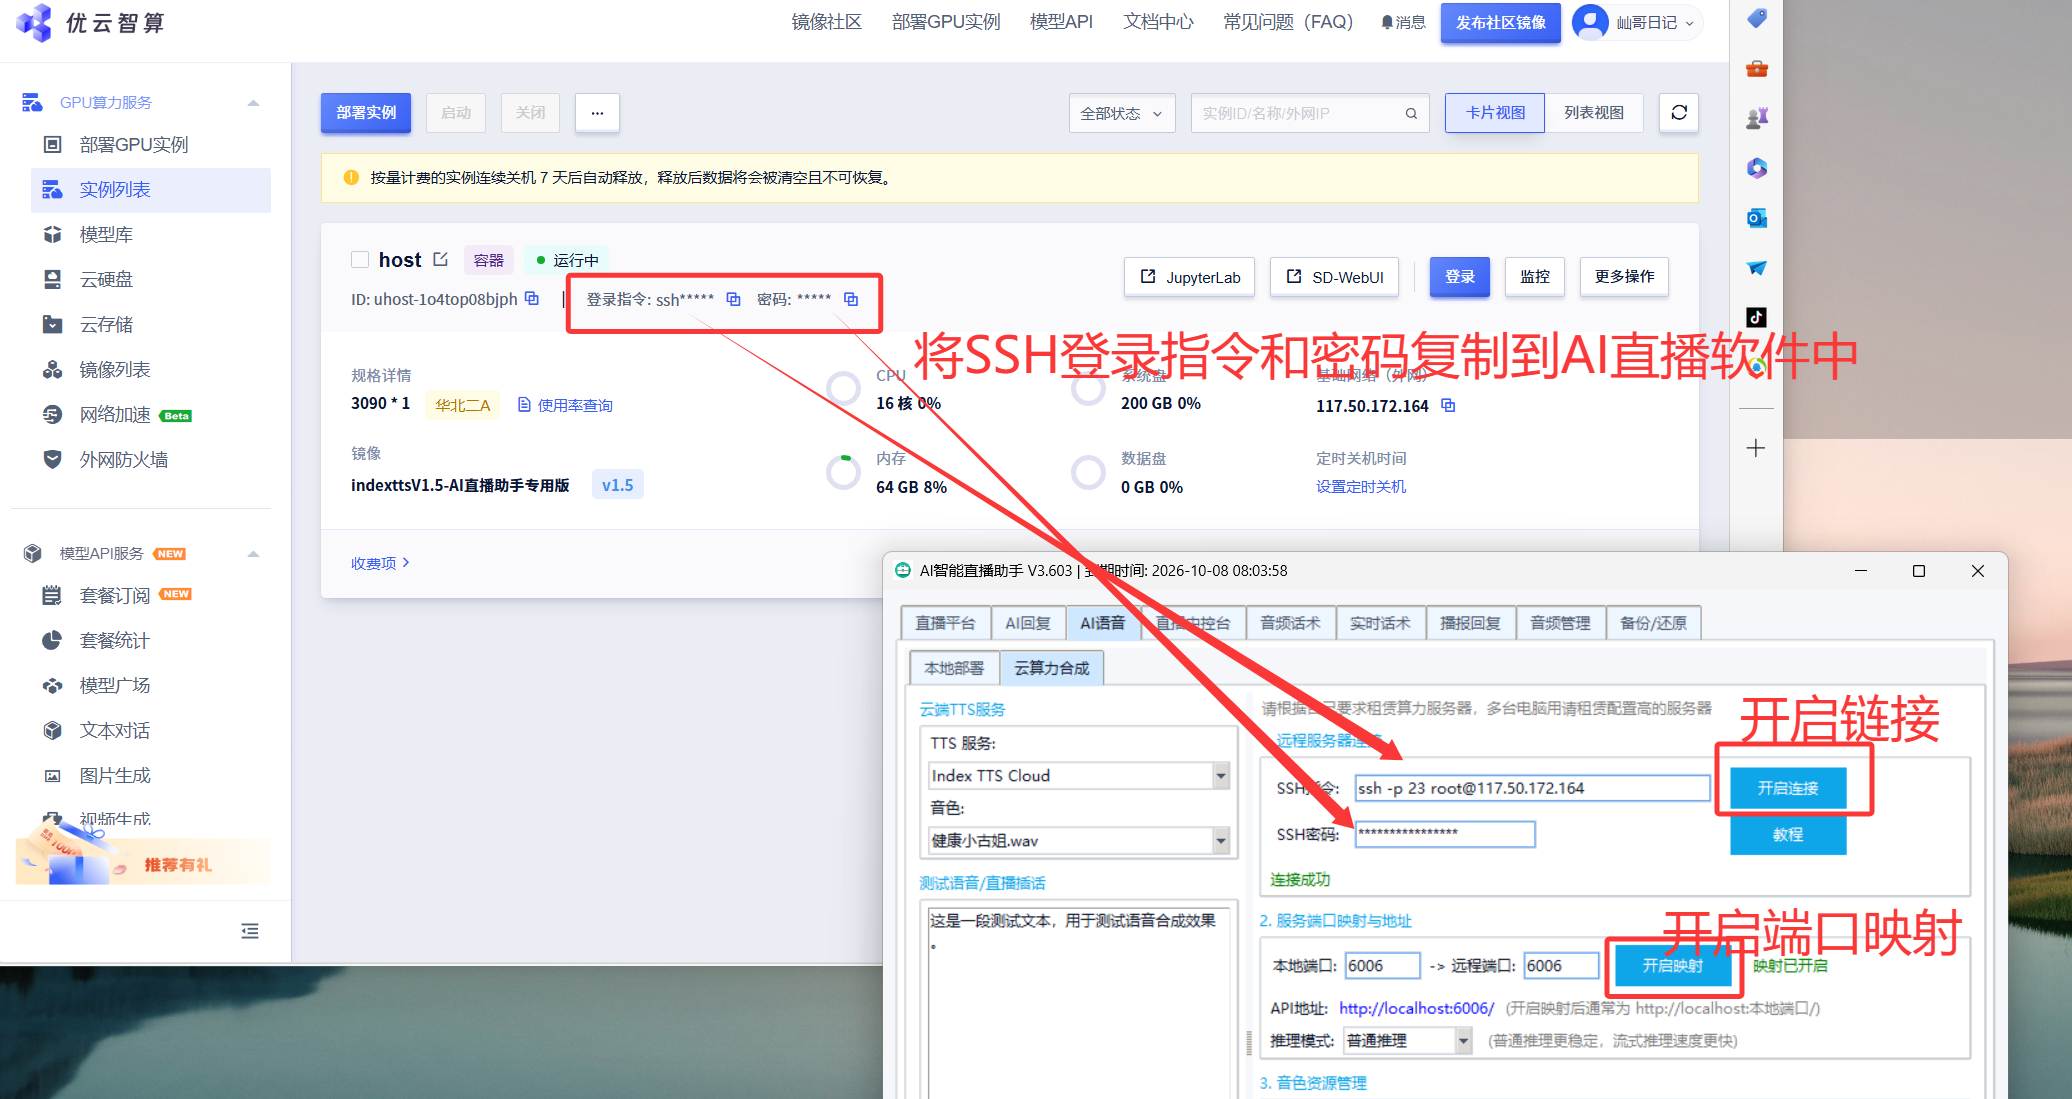Click the SSH密码 input field
Screen dimensions: 2072x1099
click(x=1444, y=834)
